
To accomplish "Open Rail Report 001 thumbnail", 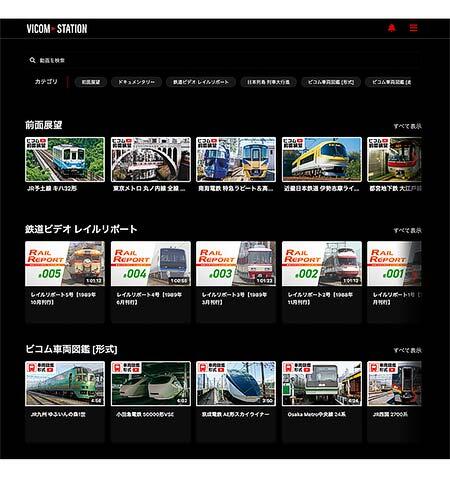I will (x=394, y=264).
